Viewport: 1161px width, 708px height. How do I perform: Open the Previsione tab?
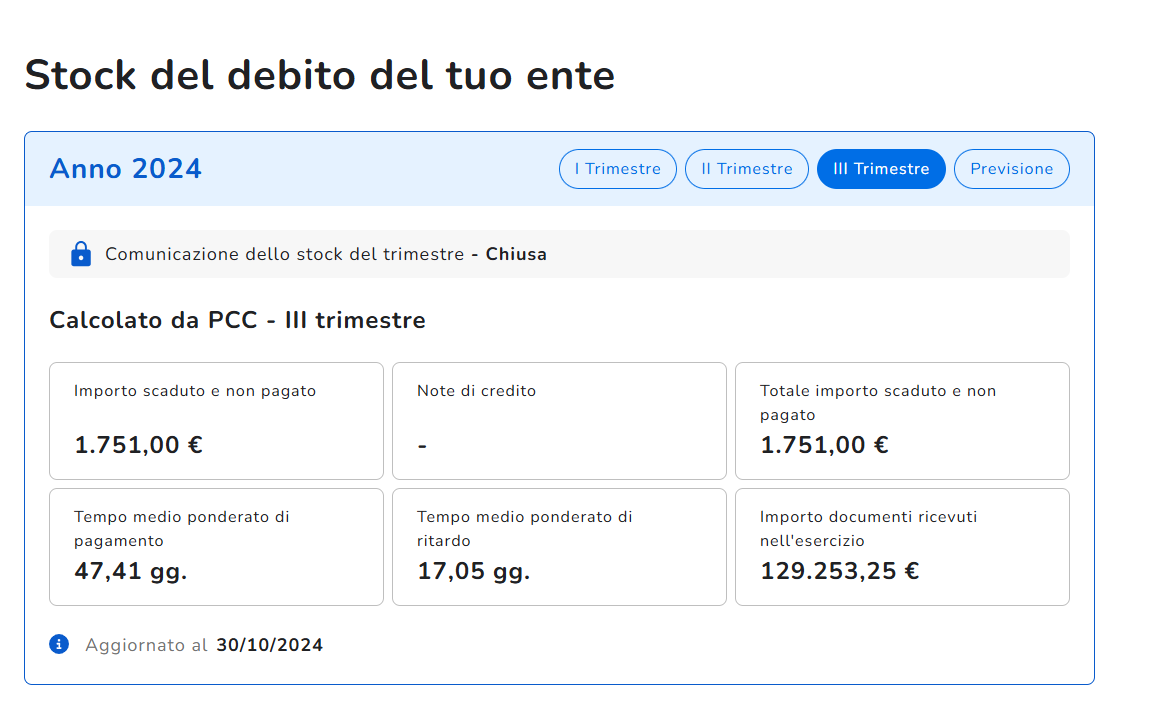point(1011,169)
